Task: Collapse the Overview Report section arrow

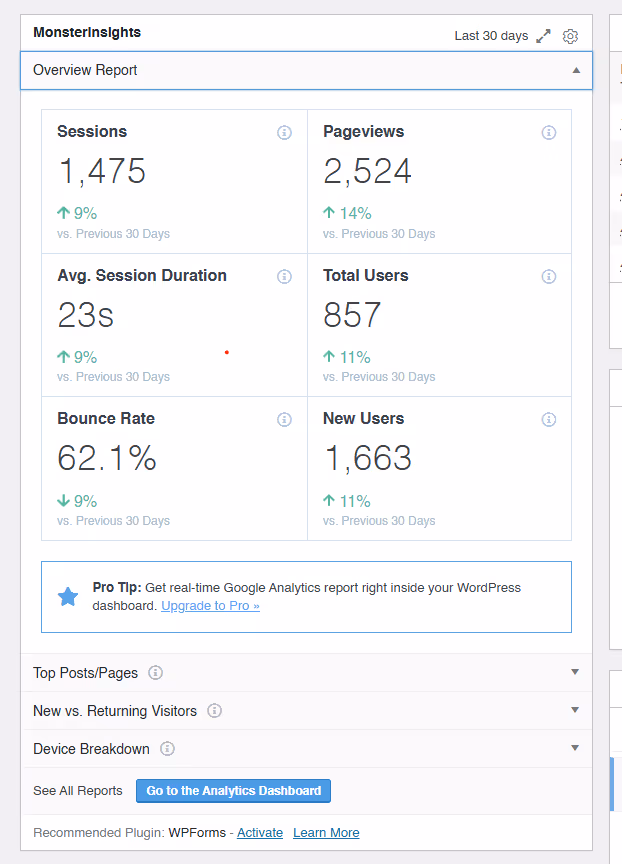Action: 576,71
